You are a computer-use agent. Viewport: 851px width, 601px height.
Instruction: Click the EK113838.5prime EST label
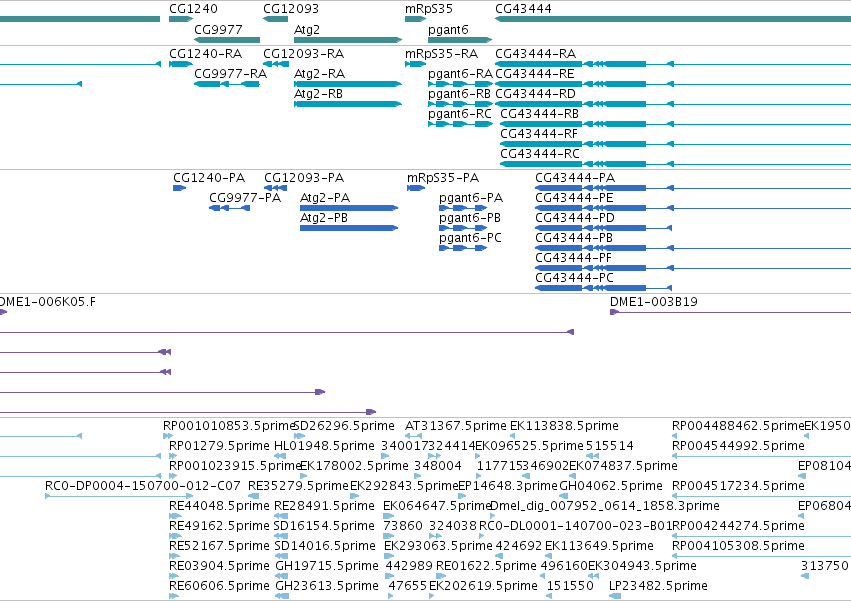pos(564,426)
